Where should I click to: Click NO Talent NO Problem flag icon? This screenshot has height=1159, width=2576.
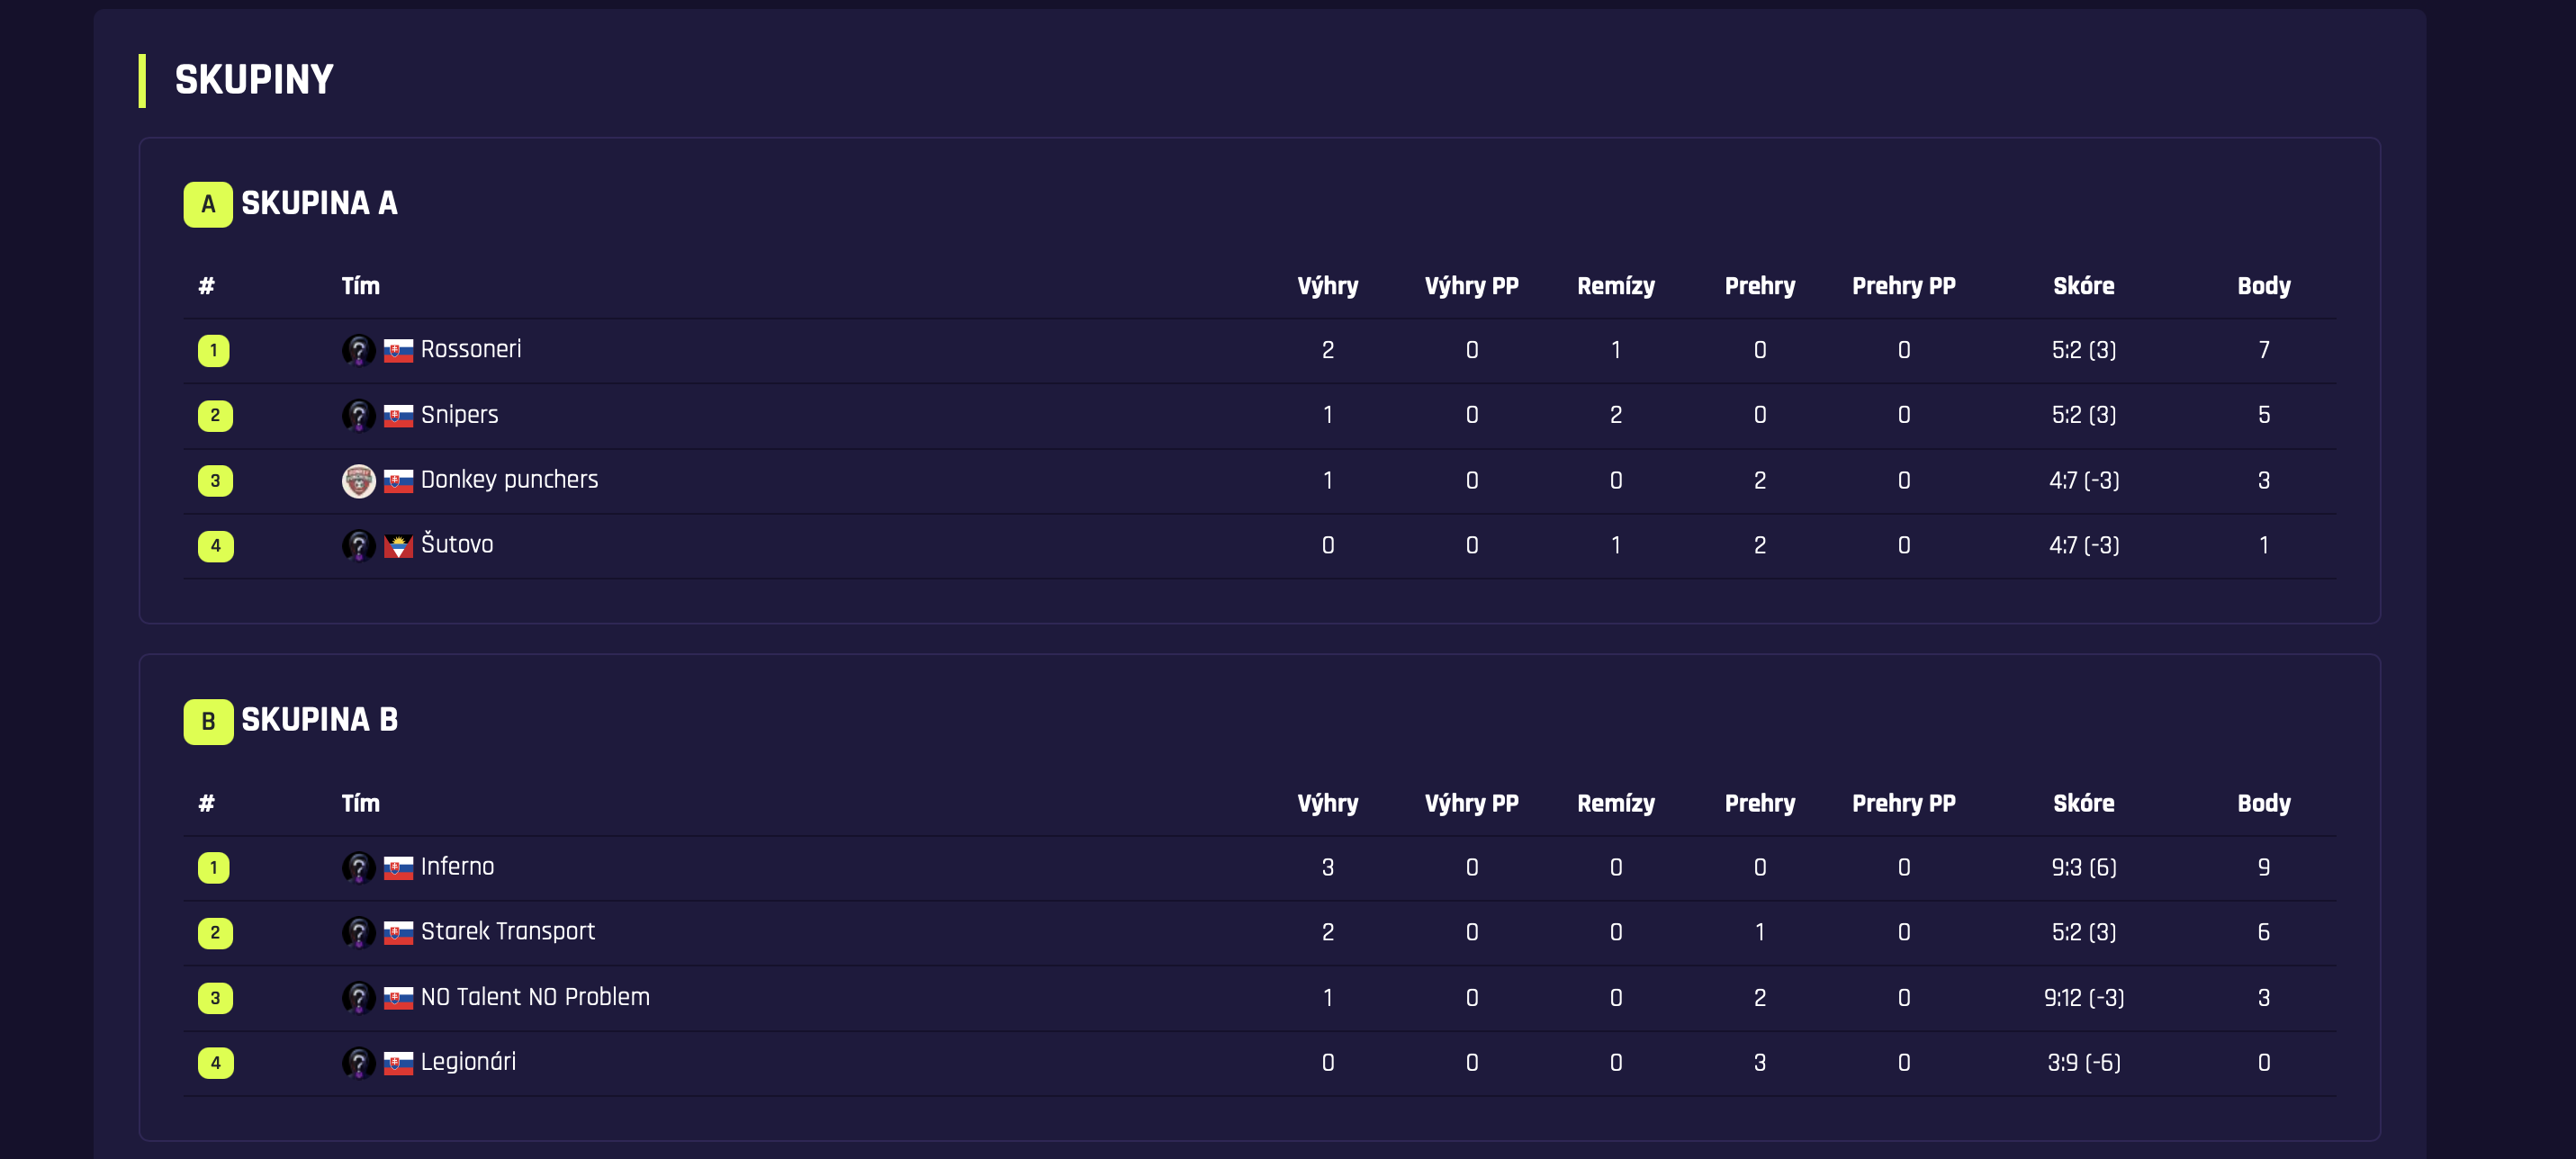point(398,998)
